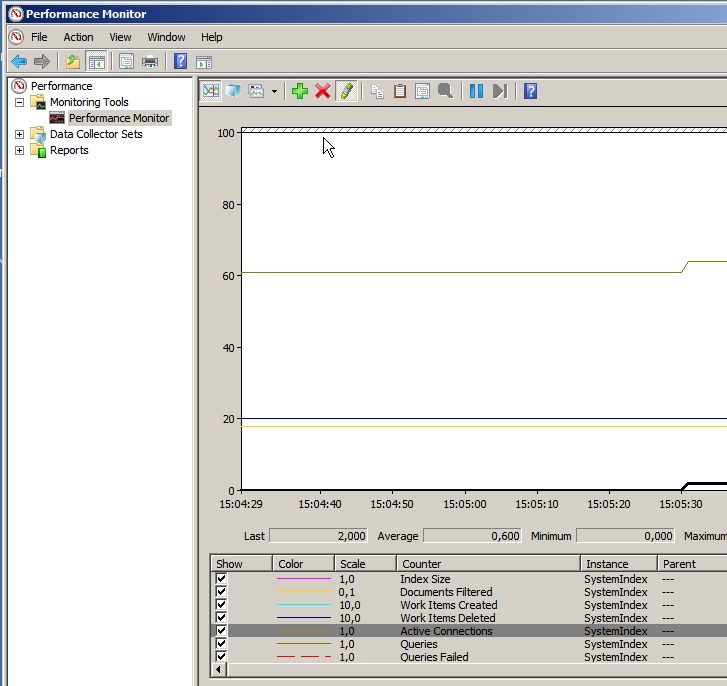
Task: Open the Action menu
Action: pyautogui.click(x=78, y=37)
